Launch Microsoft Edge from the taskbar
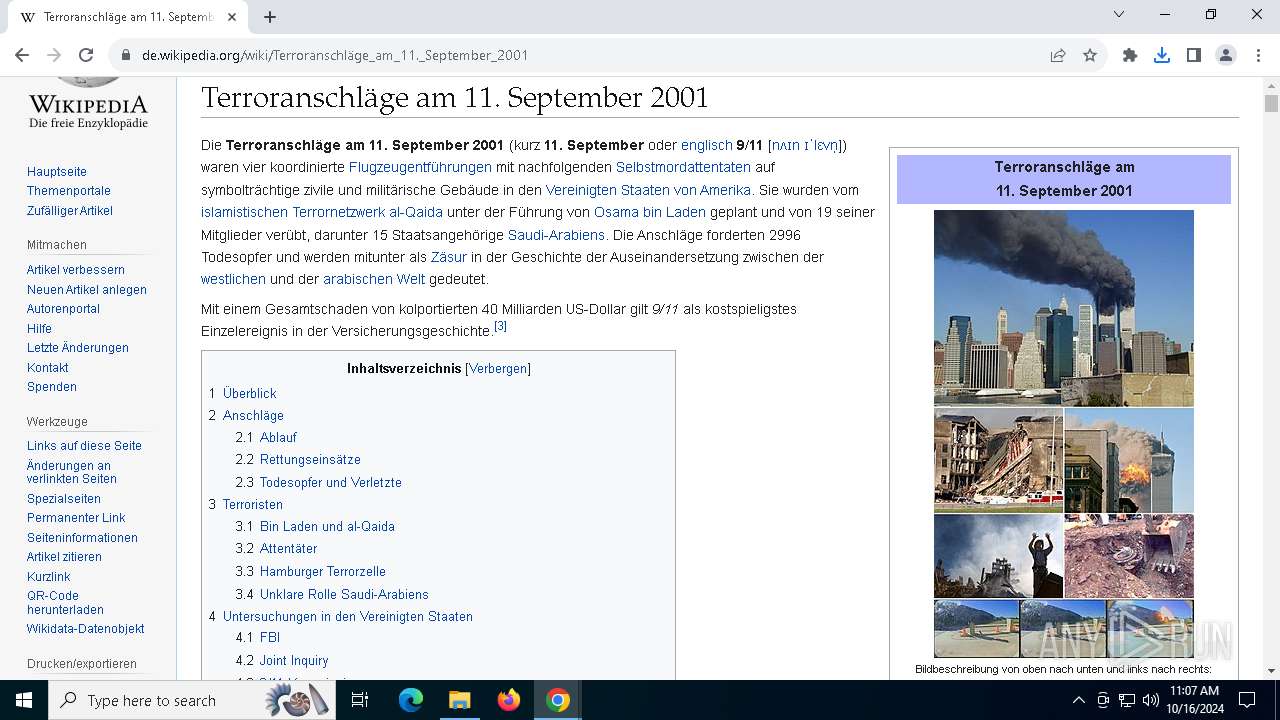The image size is (1280, 720). (x=411, y=700)
